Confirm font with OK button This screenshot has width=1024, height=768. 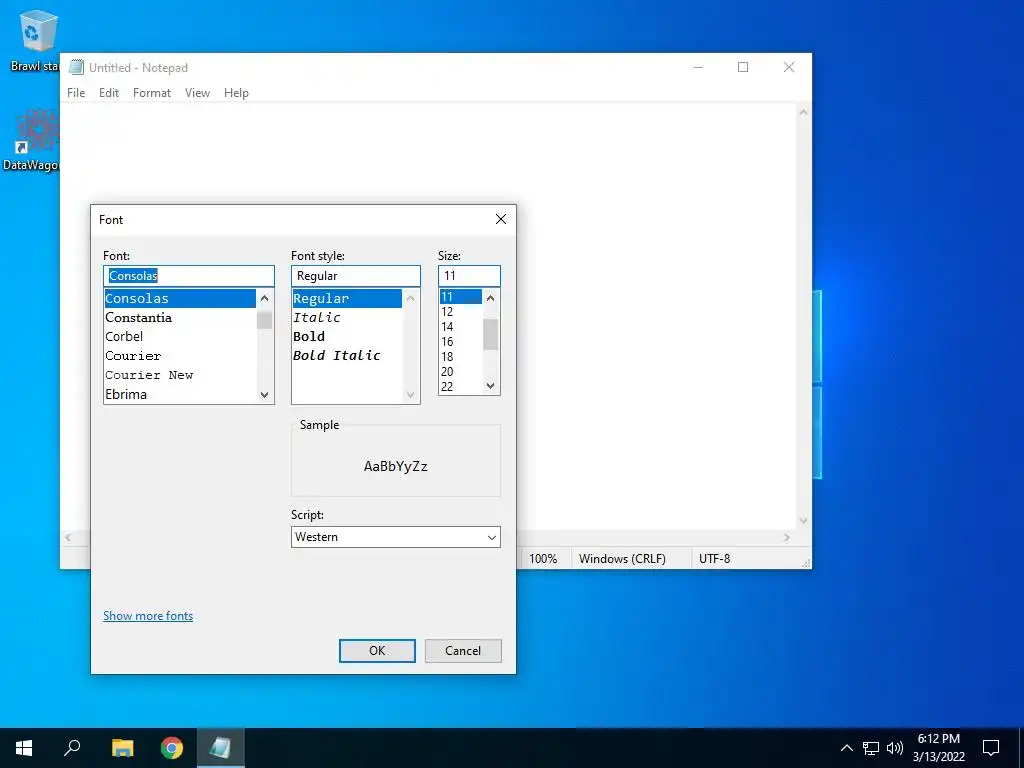(377, 650)
